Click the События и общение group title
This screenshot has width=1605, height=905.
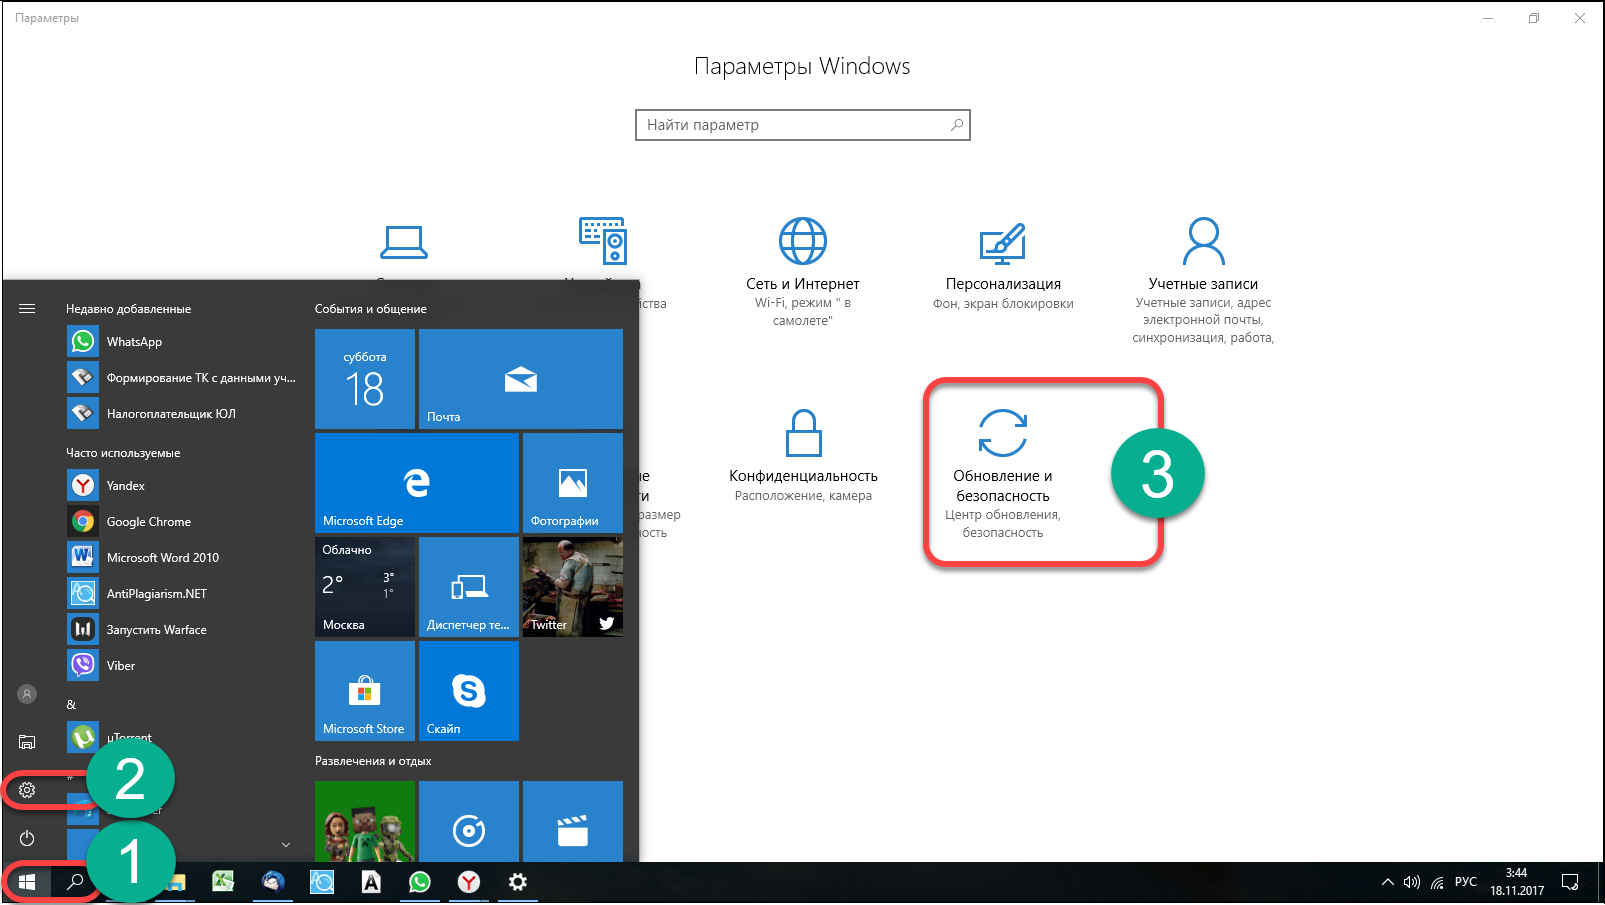tap(371, 309)
